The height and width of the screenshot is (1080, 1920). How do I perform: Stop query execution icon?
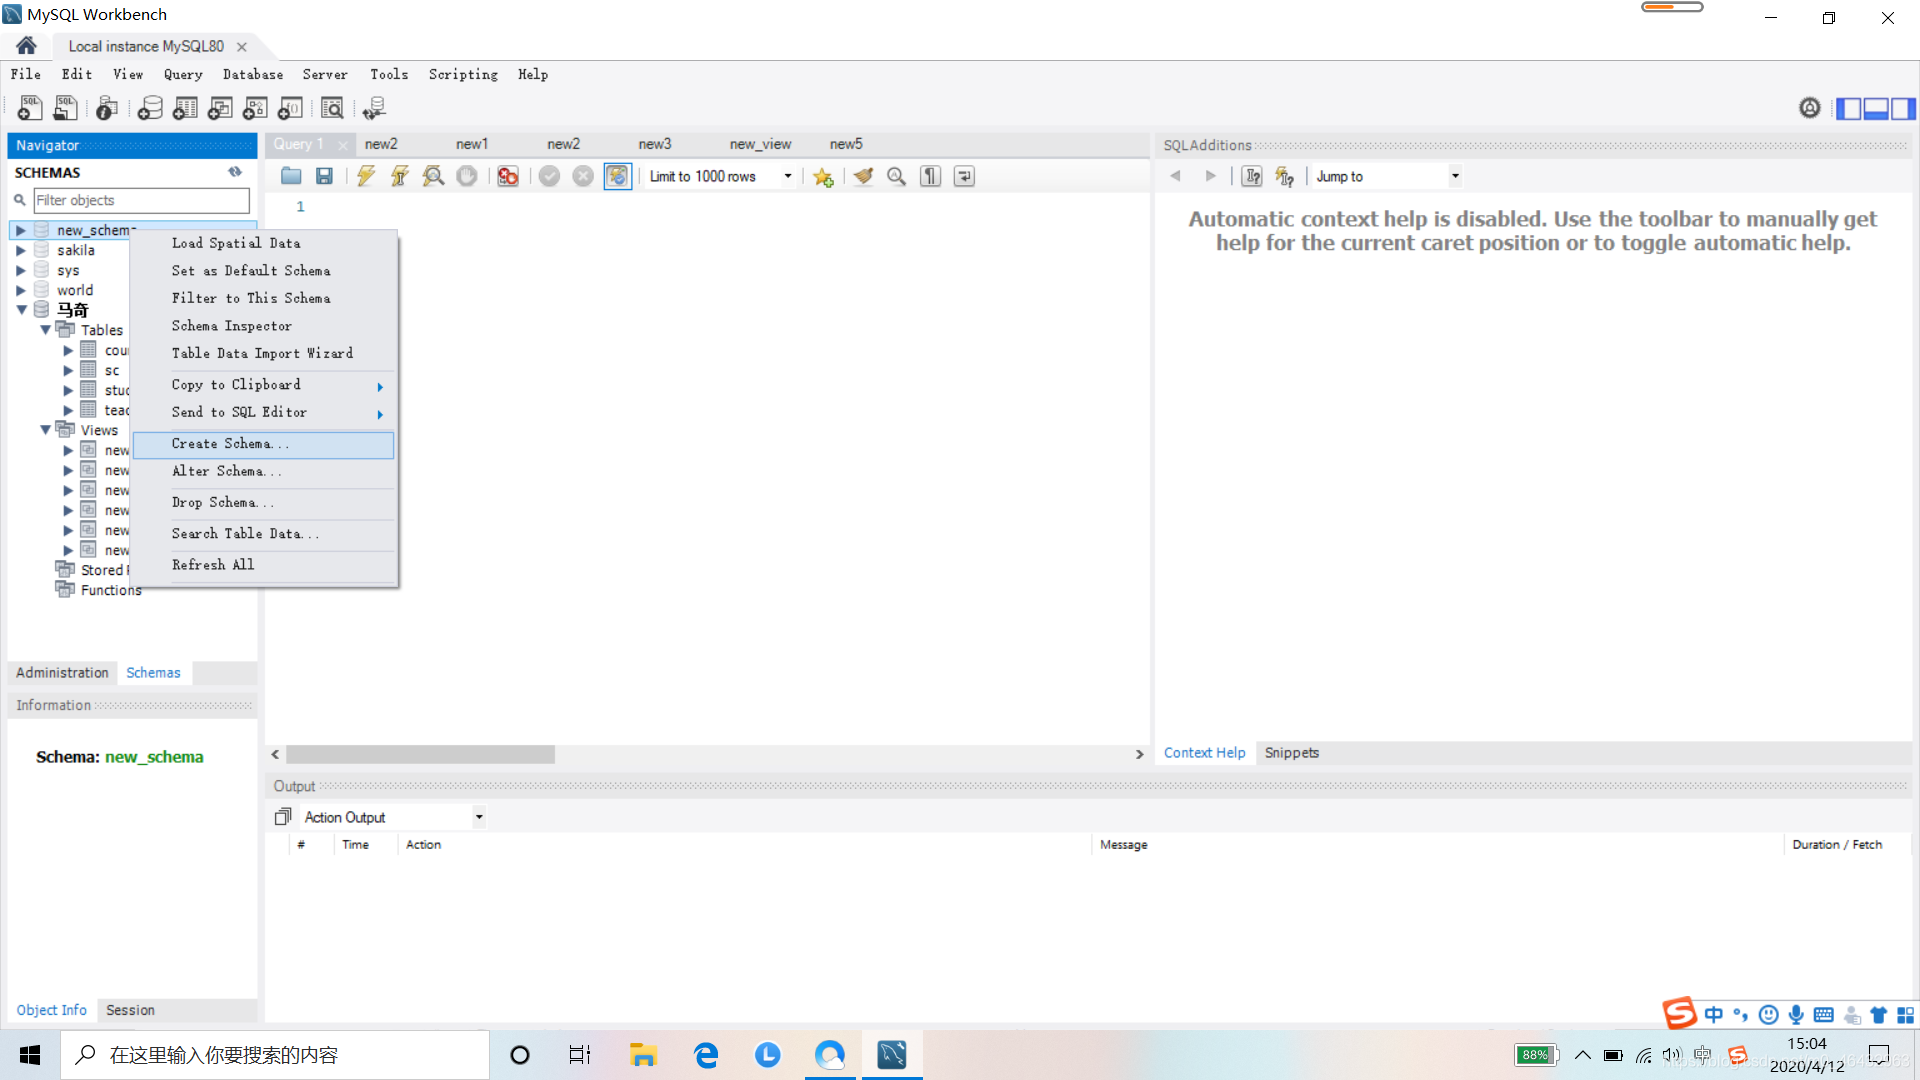[467, 176]
